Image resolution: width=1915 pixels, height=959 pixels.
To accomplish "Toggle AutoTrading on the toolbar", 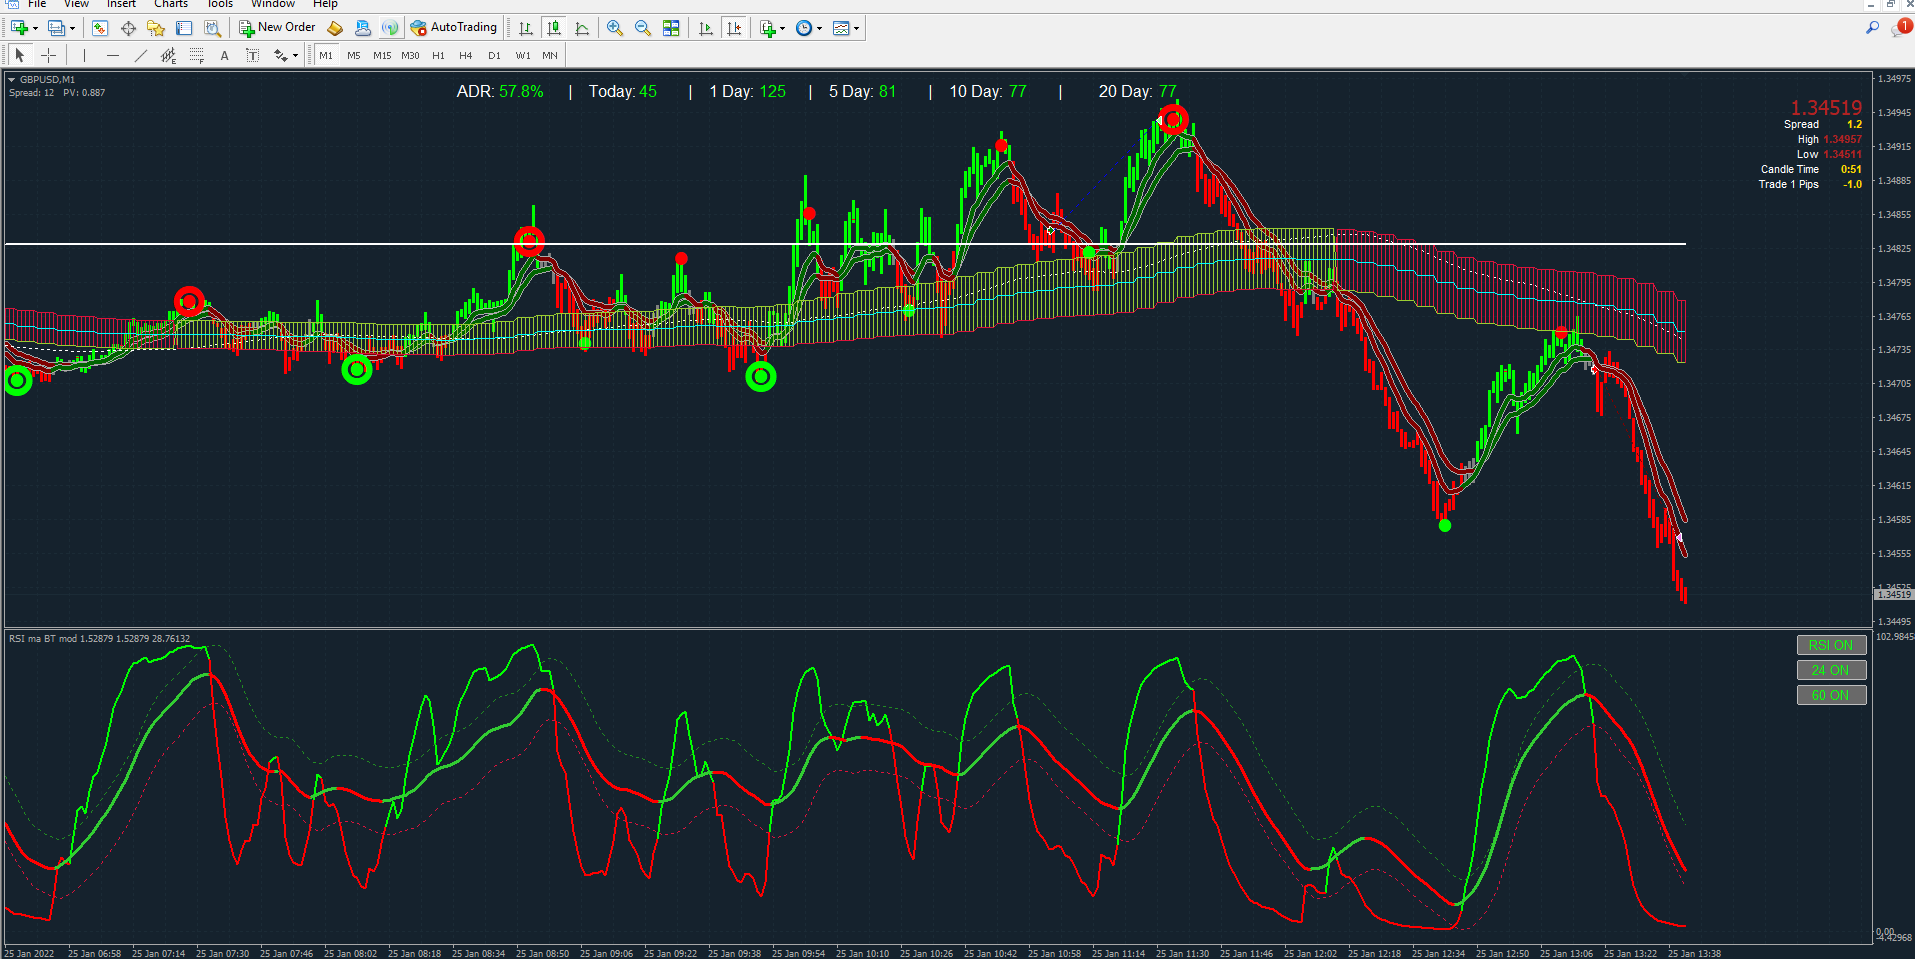I will (453, 28).
